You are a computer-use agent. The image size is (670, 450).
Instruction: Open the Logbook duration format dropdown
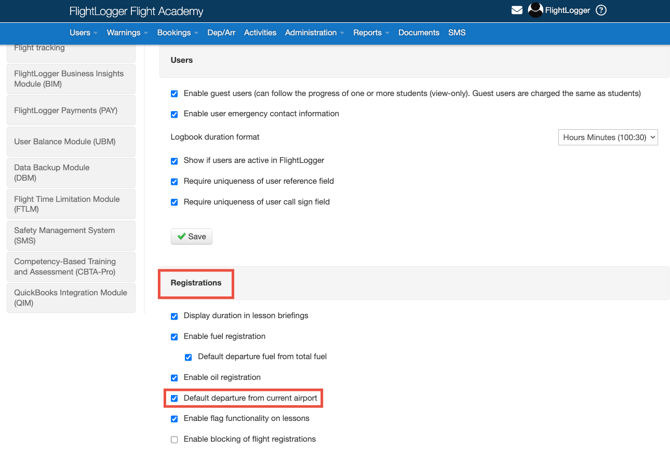click(x=608, y=137)
